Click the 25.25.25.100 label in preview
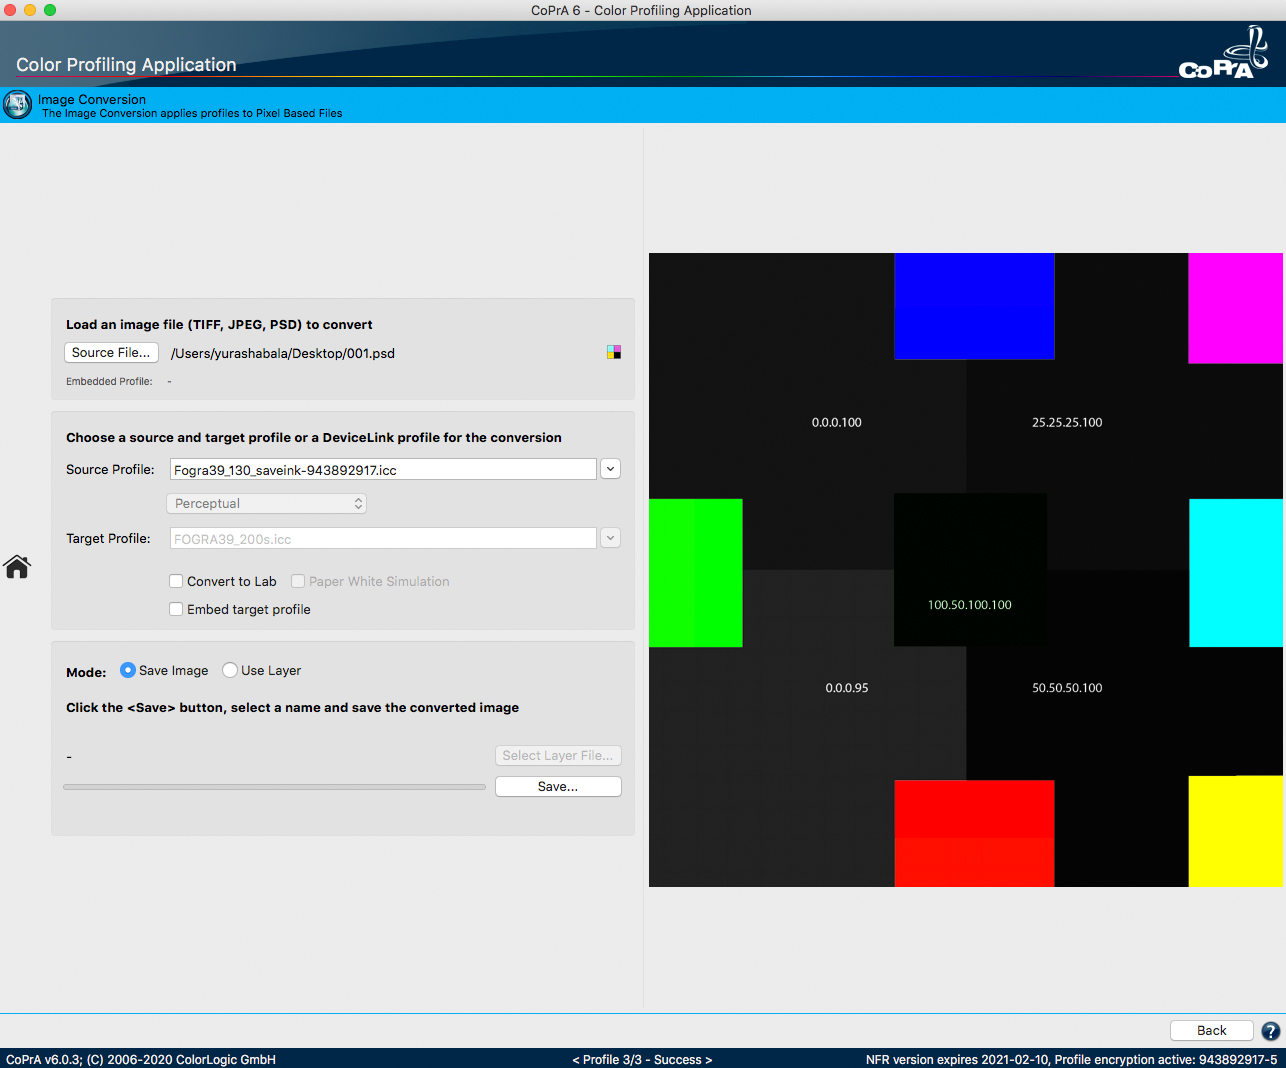 pos(1067,423)
